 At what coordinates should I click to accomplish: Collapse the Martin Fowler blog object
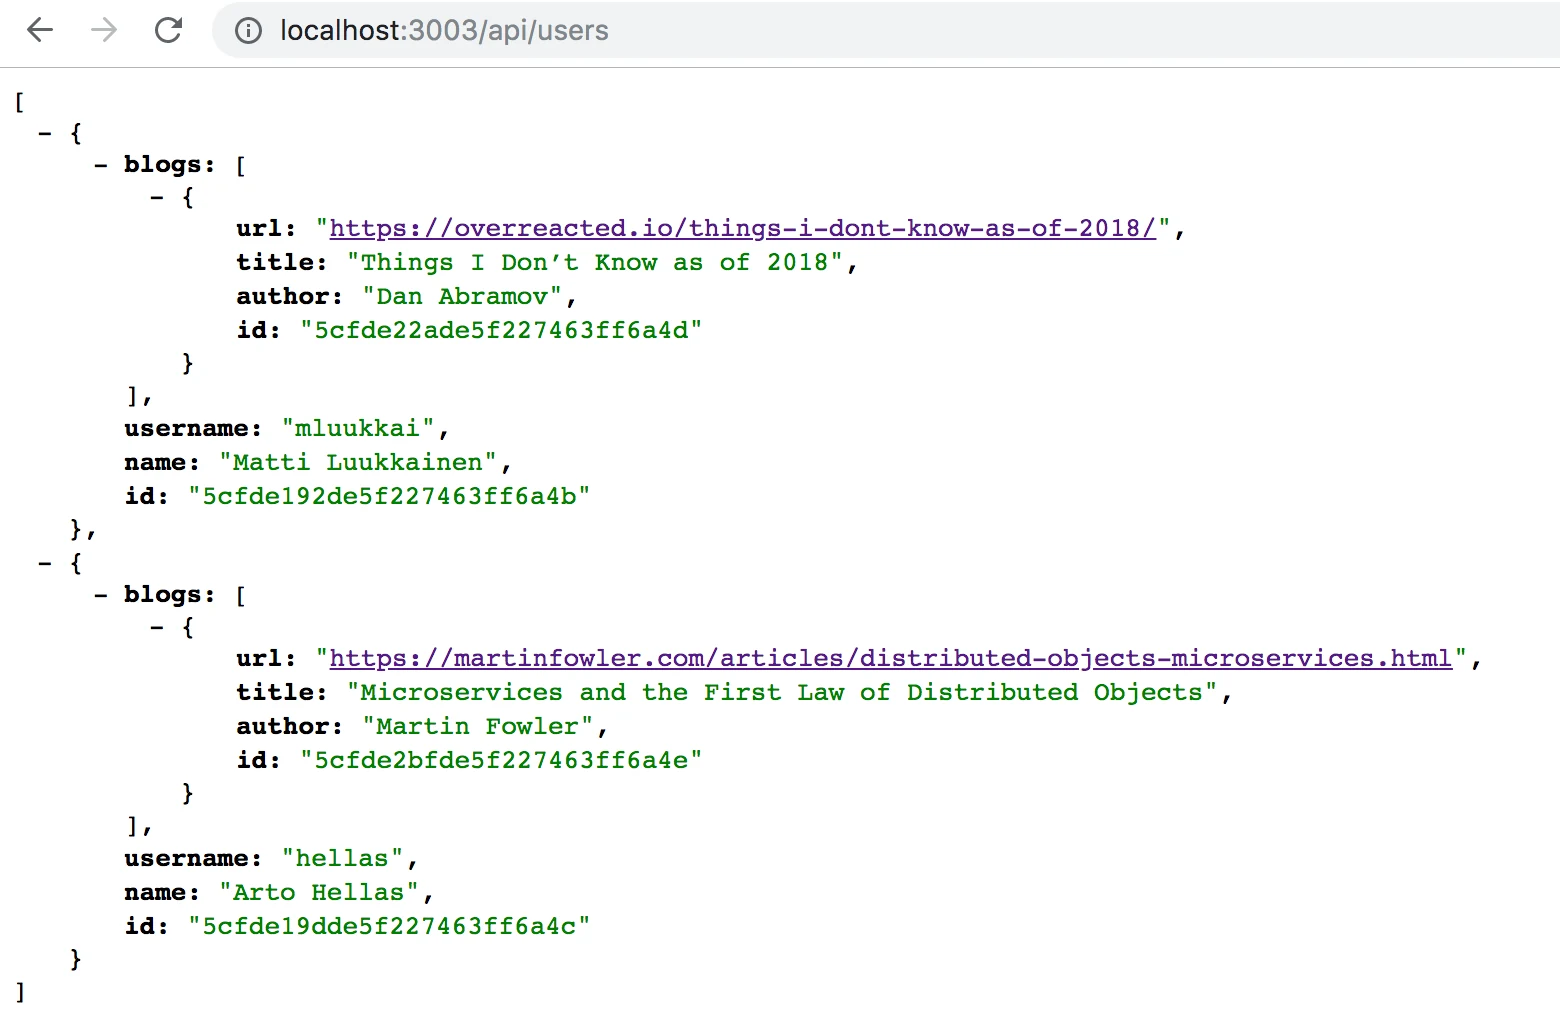pyautogui.click(x=157, y=627)
